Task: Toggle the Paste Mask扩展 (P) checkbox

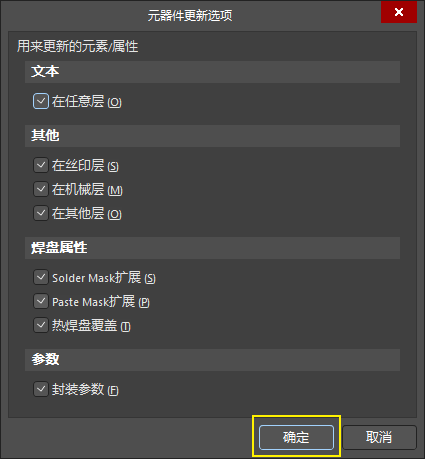Action: 41,301
